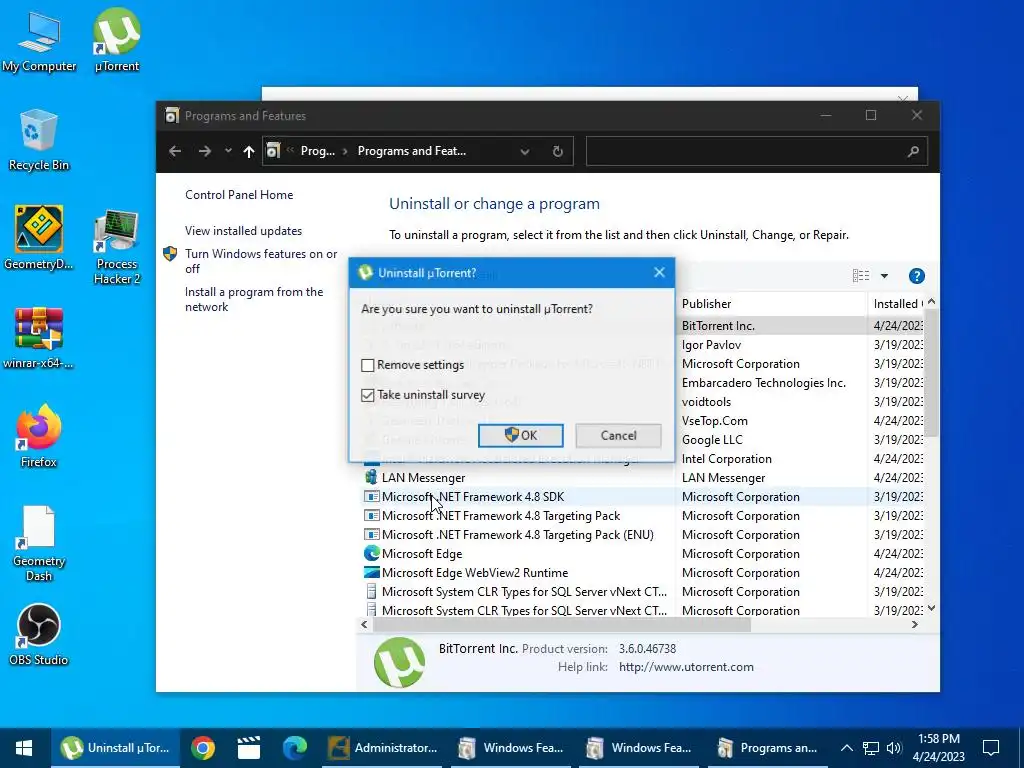This screenshot has height=768, width=1024.
Task: Switch to Uninstall µTor... taskbar item
Action: coord(115,747)
